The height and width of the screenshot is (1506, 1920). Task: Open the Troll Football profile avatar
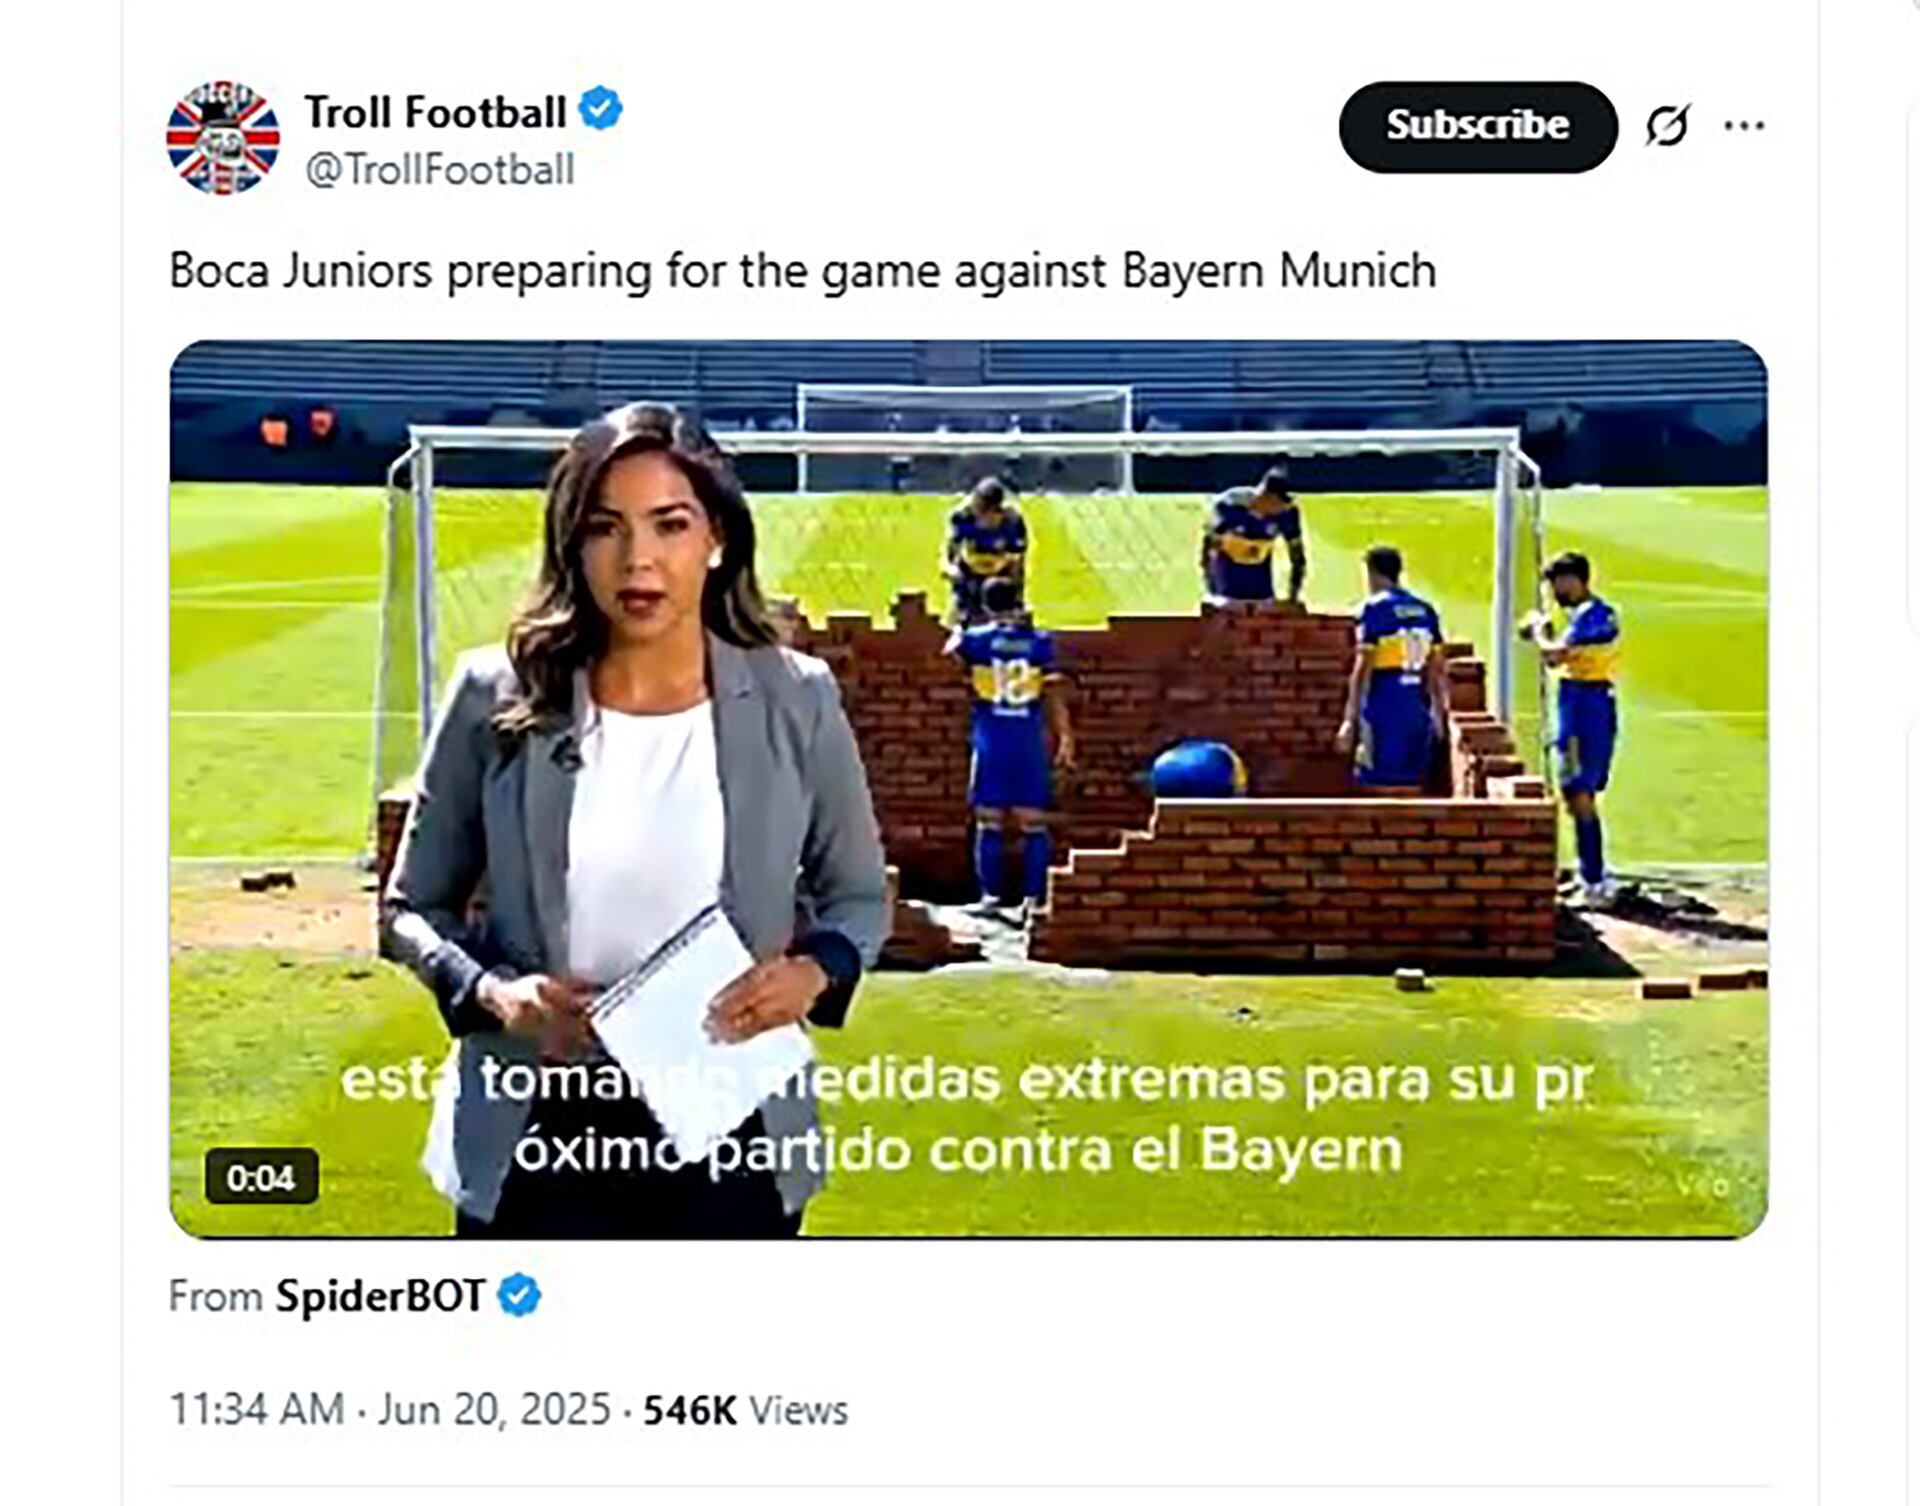click(x=222, y=137)
